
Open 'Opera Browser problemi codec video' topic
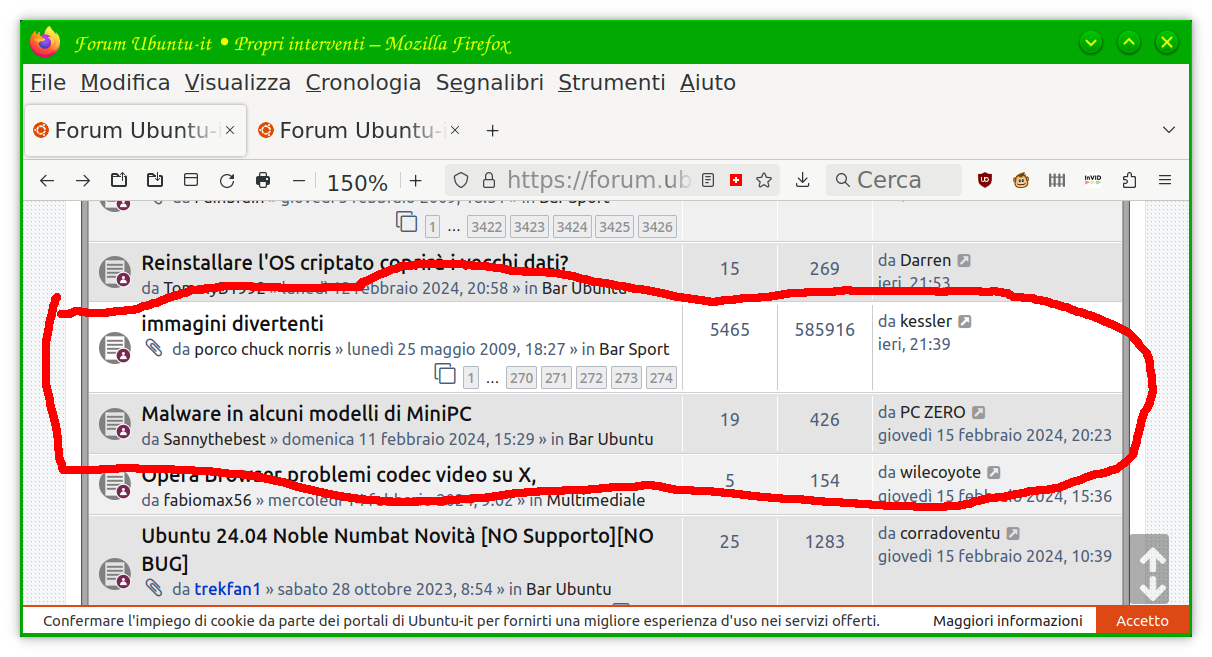click(x=339, y=474)
